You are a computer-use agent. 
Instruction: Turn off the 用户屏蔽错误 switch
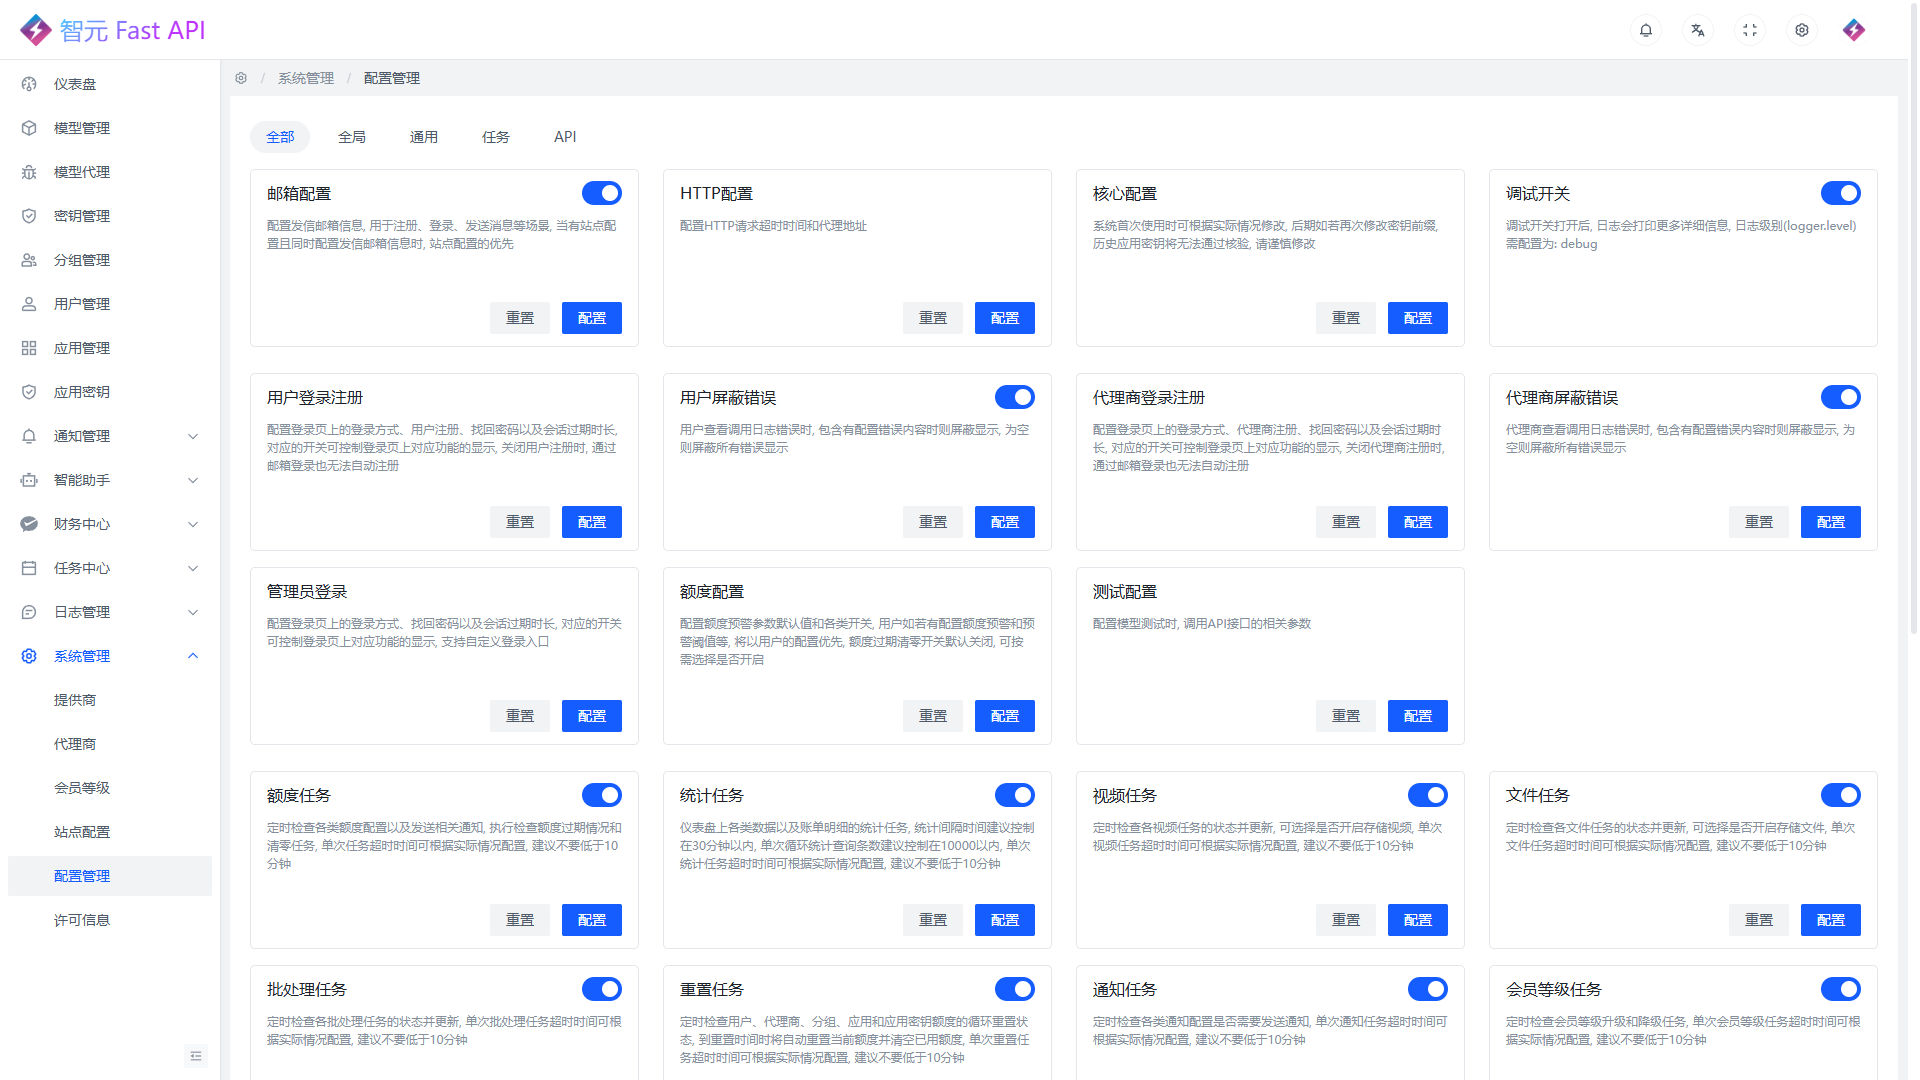click(1015, 397)
